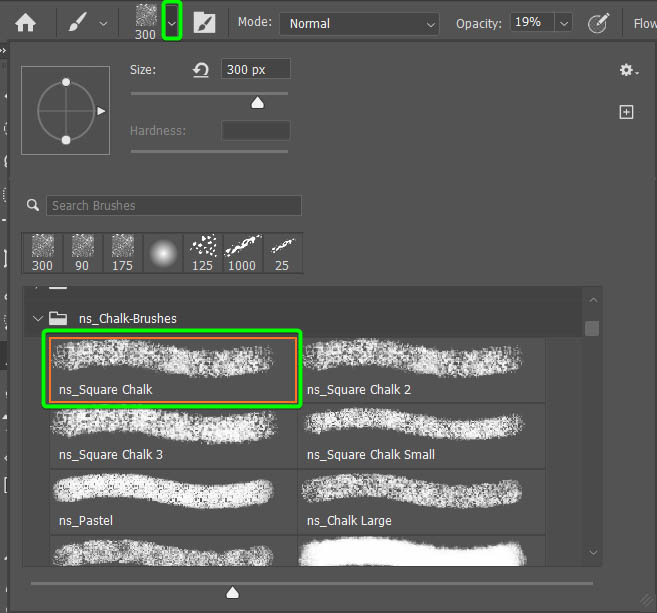Expand panels with double-arrow icon at left edge

(x=3, y=50)
